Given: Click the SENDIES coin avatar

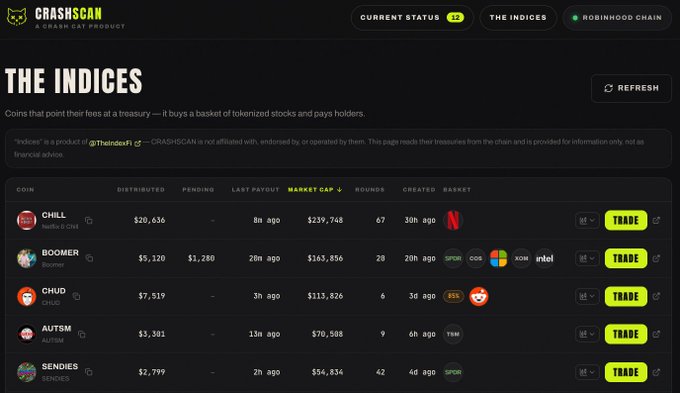Looking at the screenshot, I should click(x=26, y=372).
